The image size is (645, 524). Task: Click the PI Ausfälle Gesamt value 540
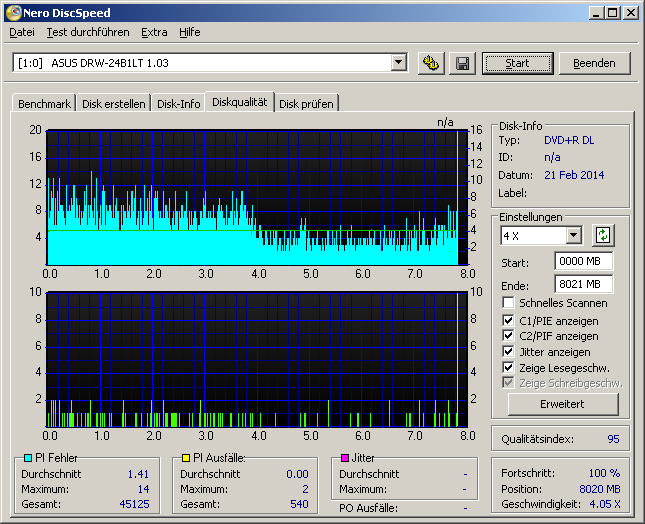[299, 504]
